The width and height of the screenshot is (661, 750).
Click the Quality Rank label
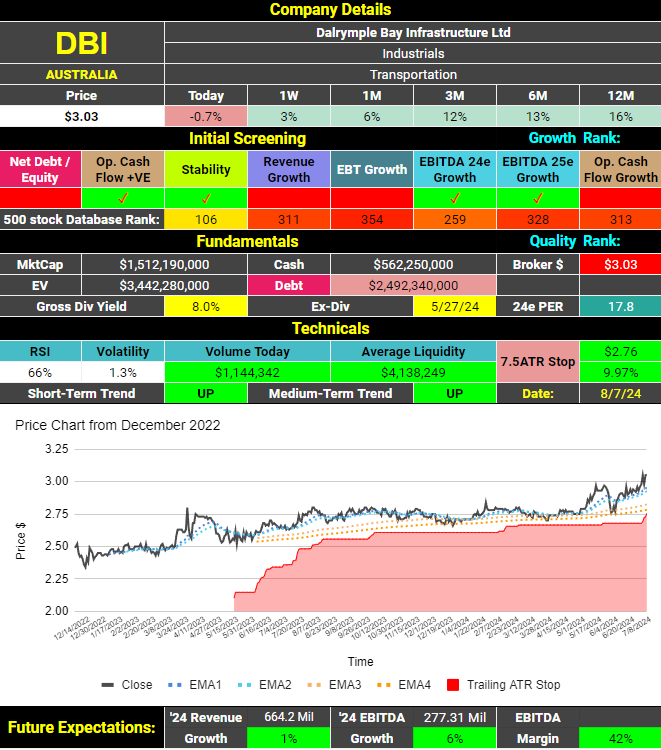tap(574, 241)
